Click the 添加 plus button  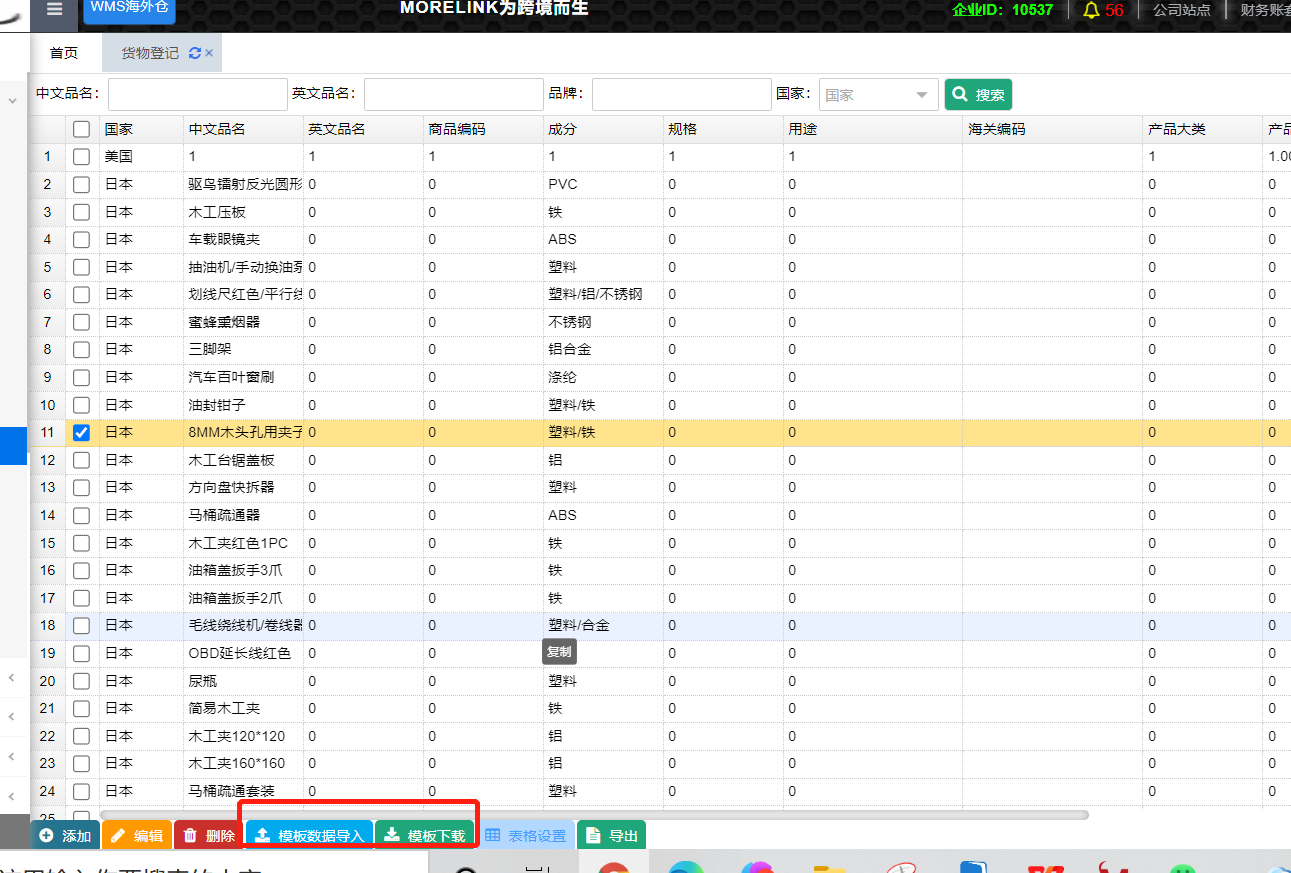[65, 835]
